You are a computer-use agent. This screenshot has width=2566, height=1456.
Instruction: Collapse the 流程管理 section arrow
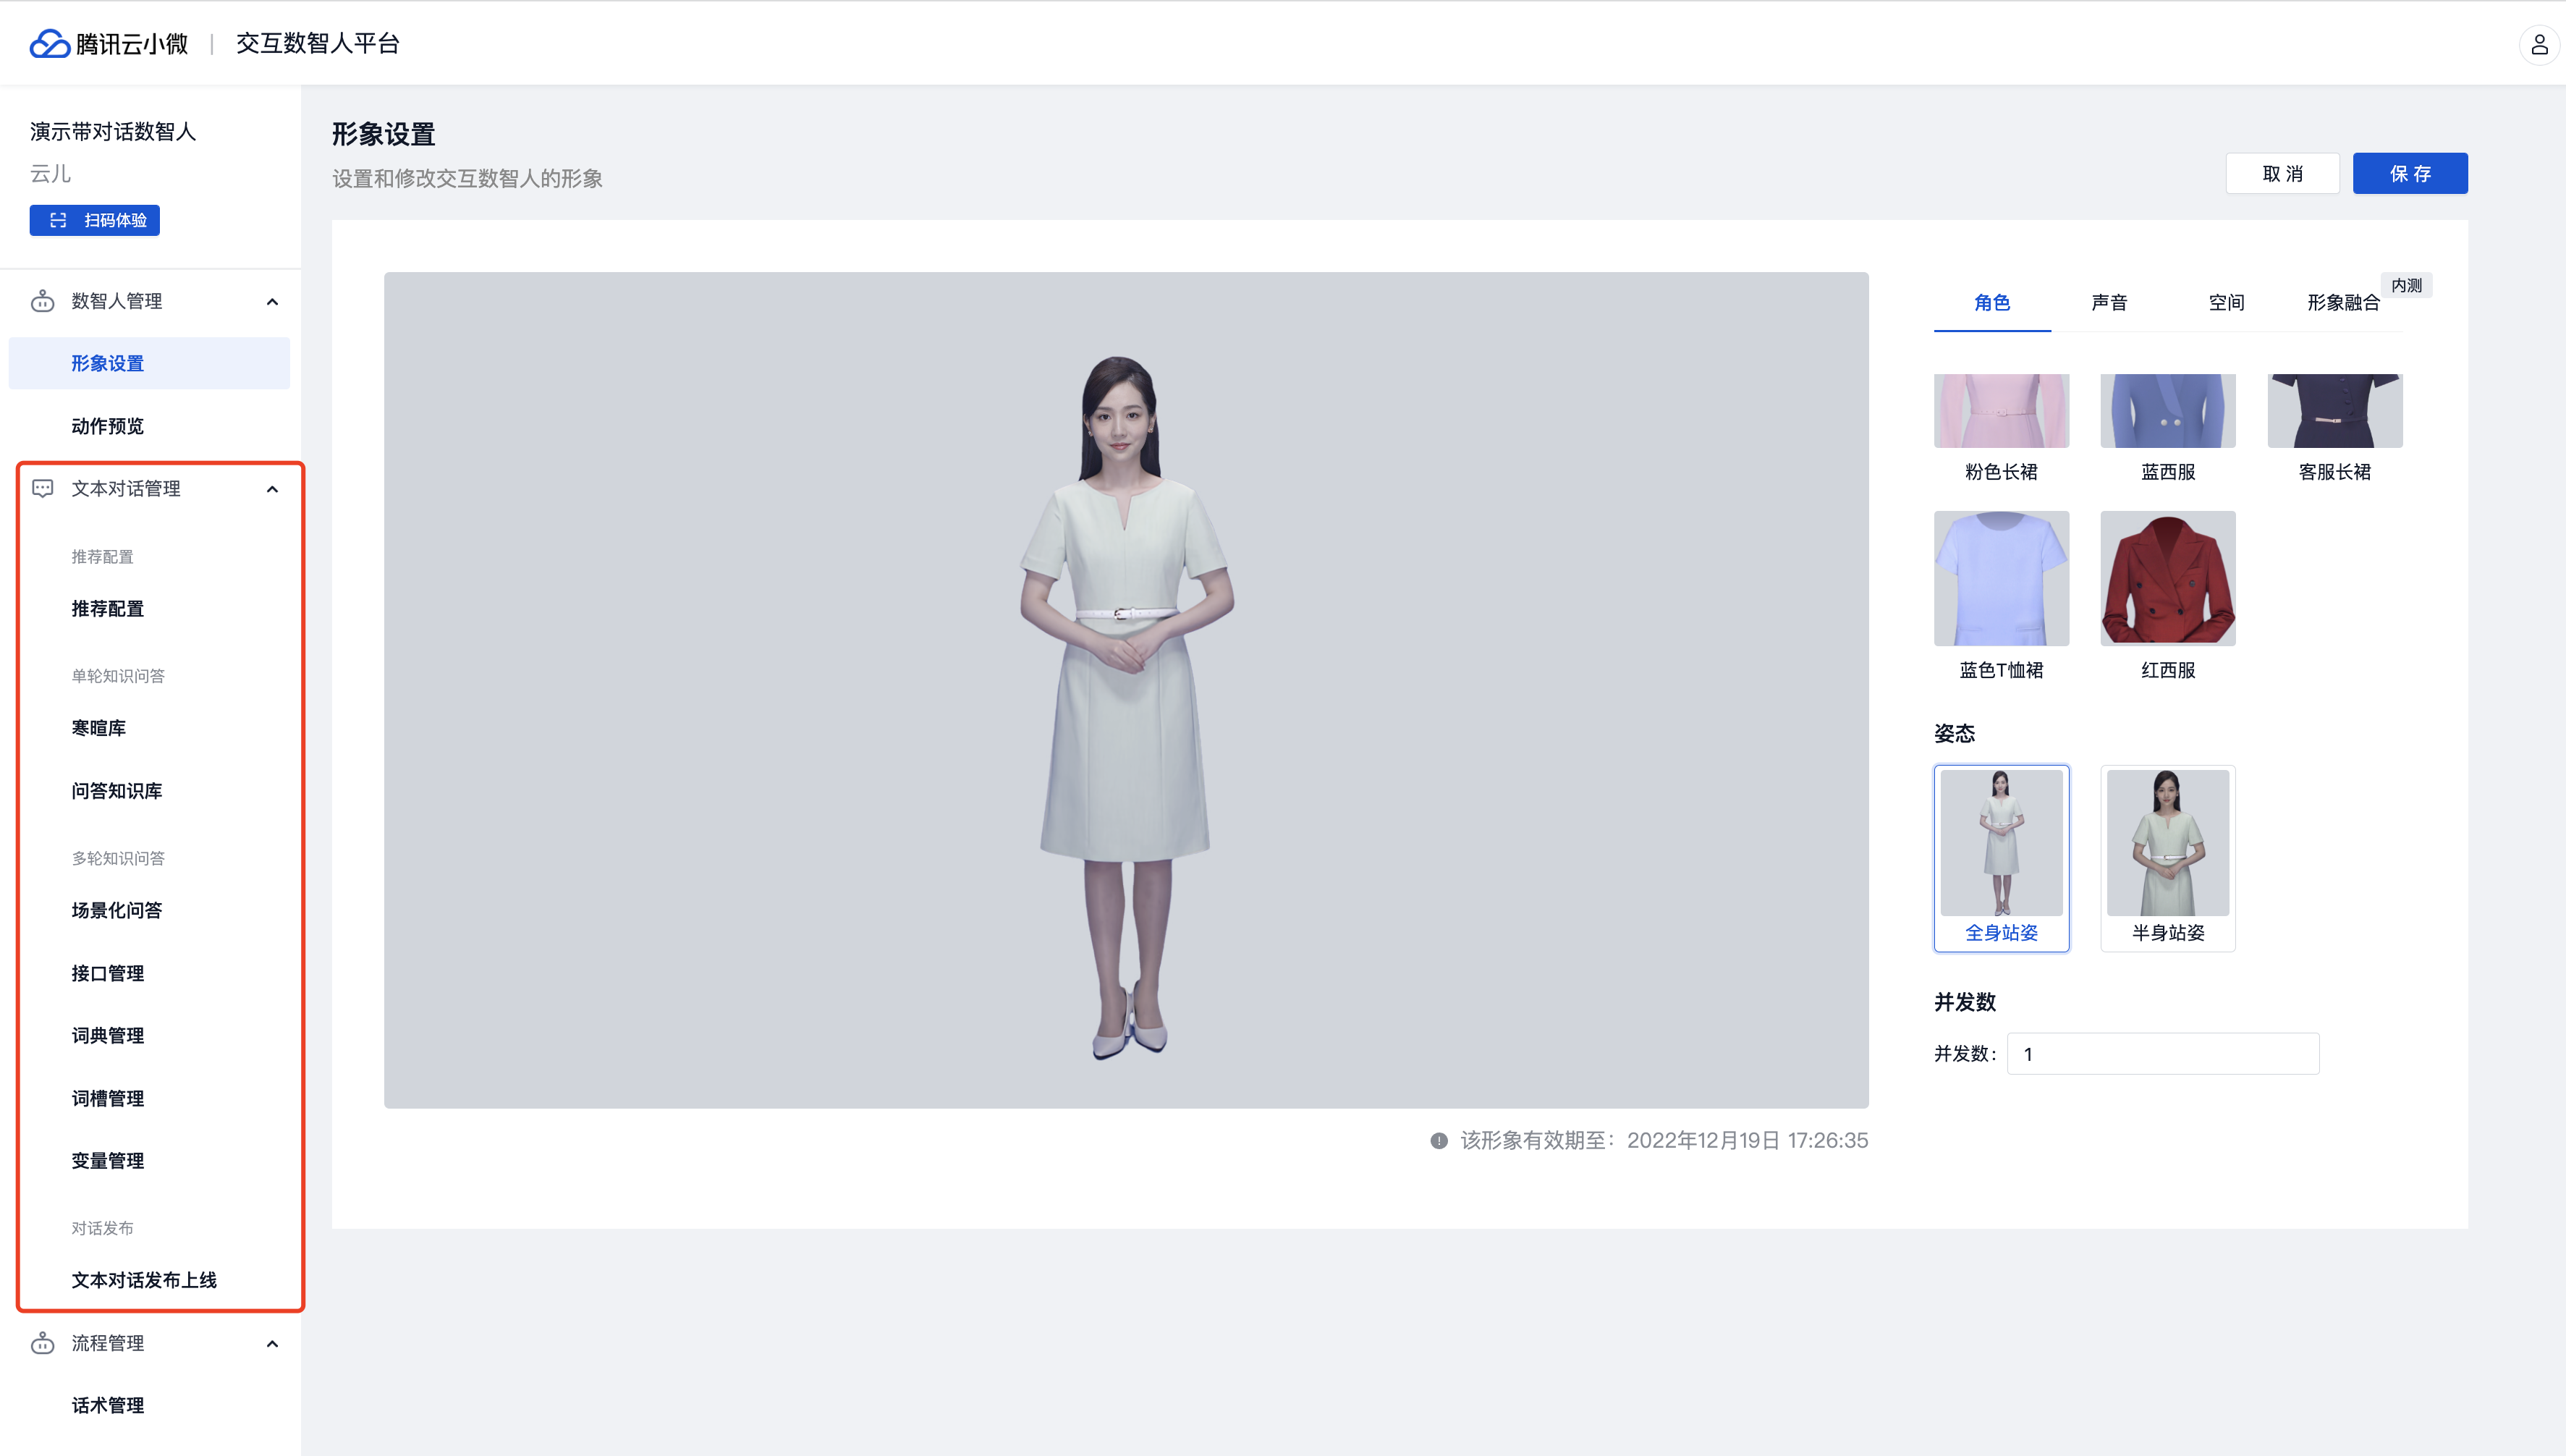[272, 1344]
